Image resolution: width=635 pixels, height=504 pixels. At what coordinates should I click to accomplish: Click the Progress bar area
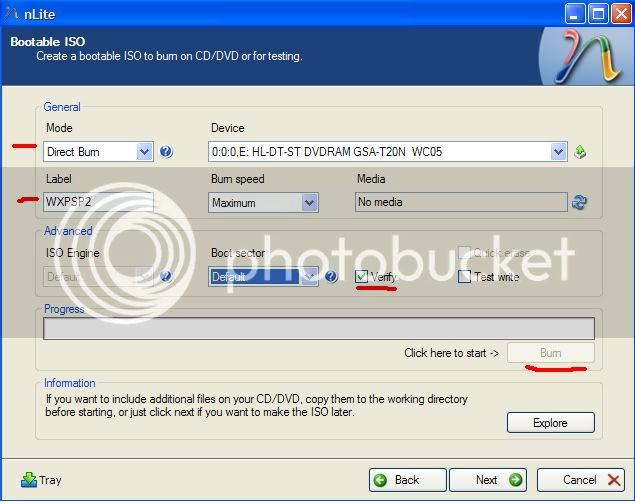point(319,328)
